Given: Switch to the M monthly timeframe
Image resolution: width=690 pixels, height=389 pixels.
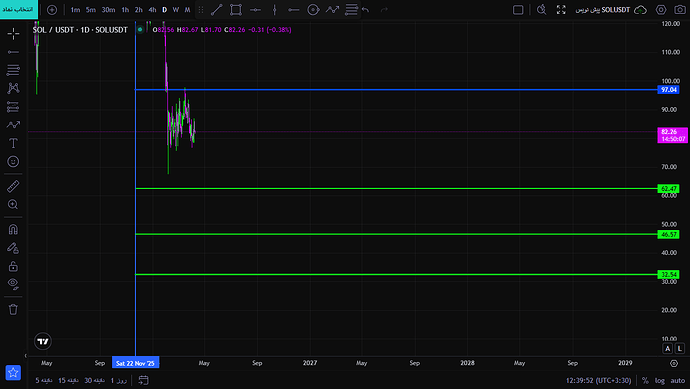Looking at the screenshot, I should click(187, 10).
